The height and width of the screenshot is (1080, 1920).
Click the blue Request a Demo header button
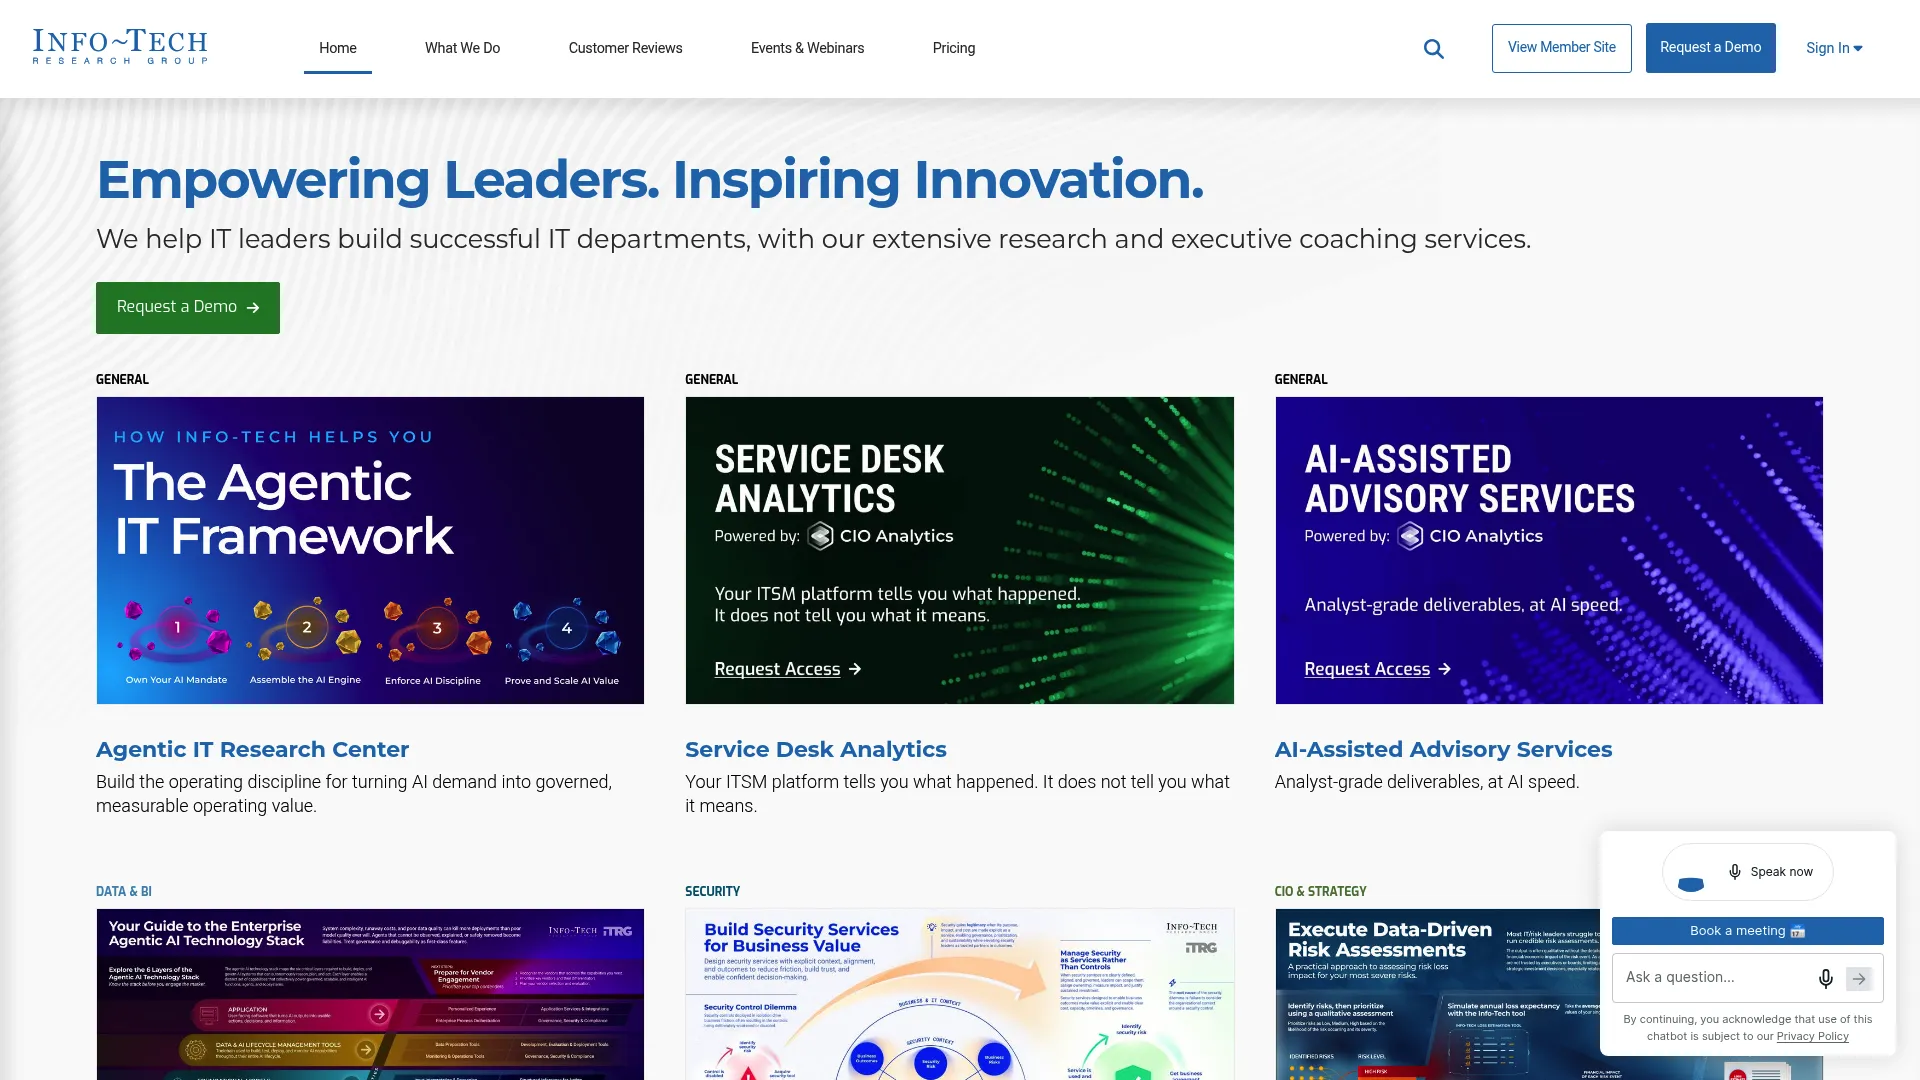1710,48
